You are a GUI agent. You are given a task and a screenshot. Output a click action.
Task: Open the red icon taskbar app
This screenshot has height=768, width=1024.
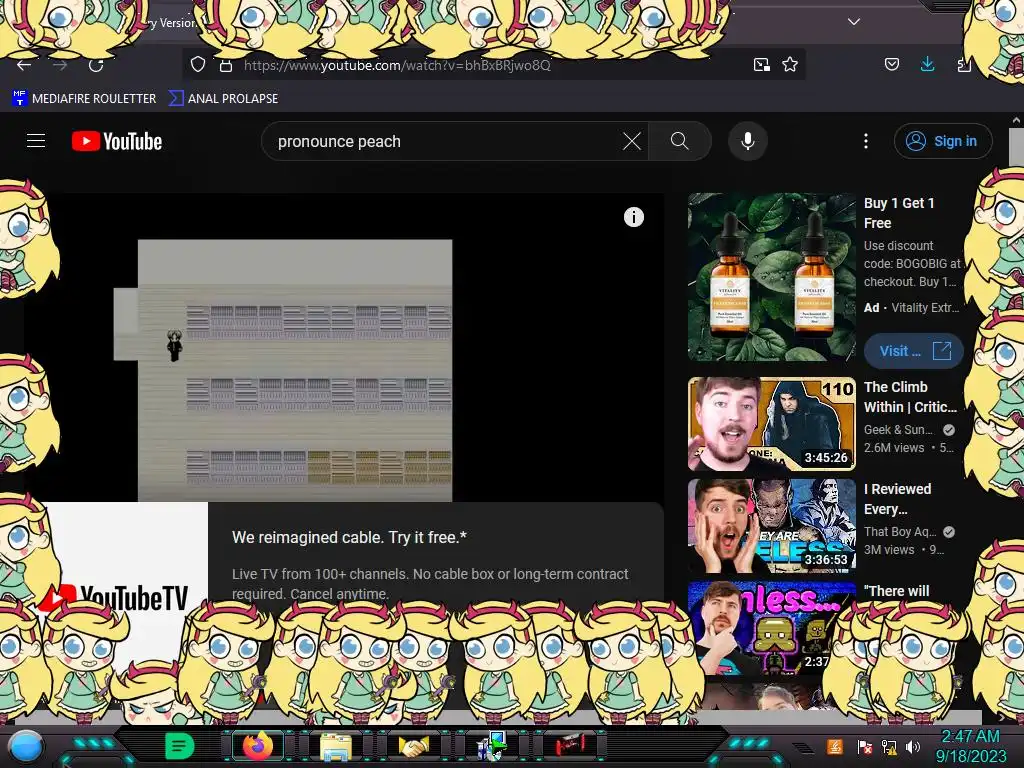pos(569,745)
